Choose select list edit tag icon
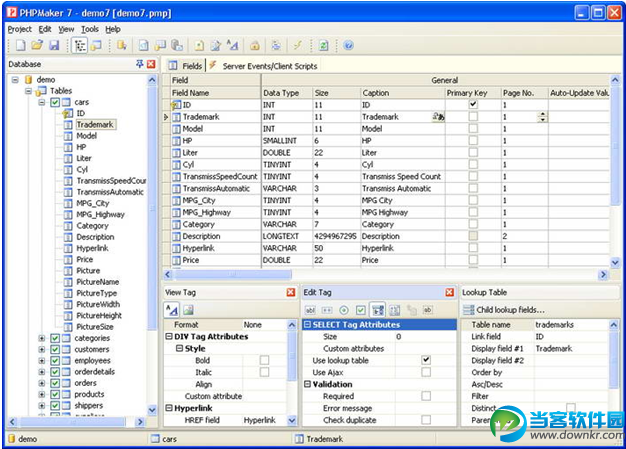This screenshot has height=449, width=626. (378, 310)
